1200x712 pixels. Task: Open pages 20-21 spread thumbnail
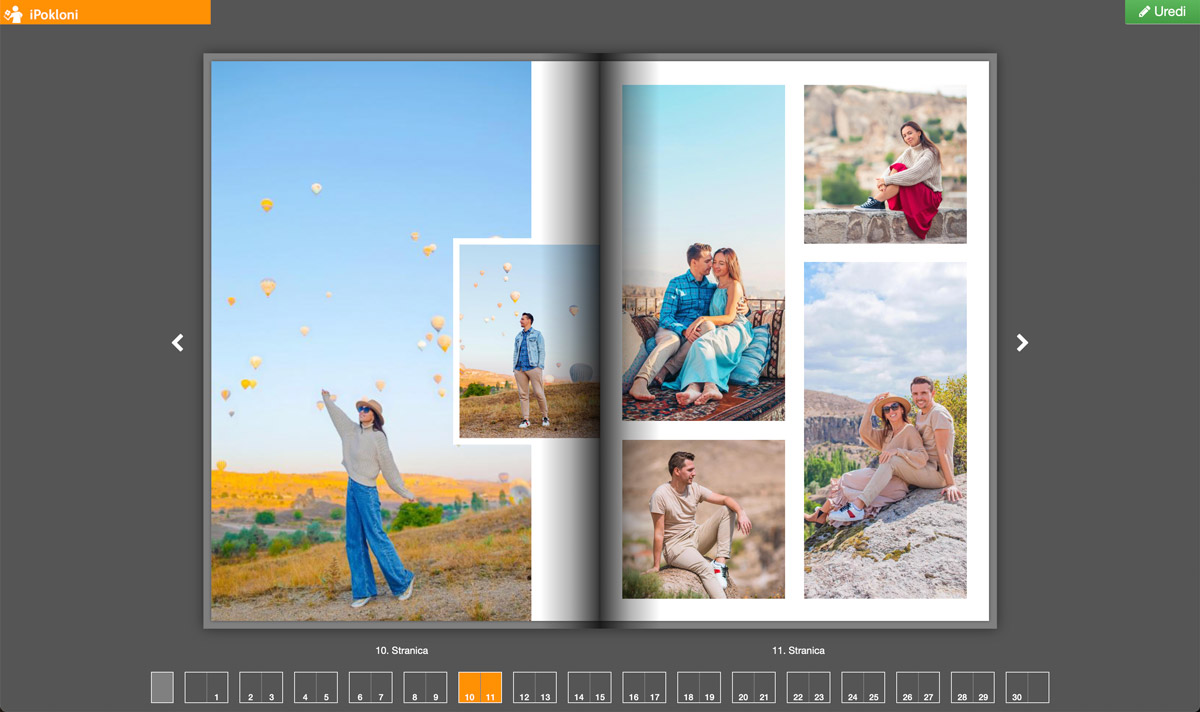coord(753,687)
